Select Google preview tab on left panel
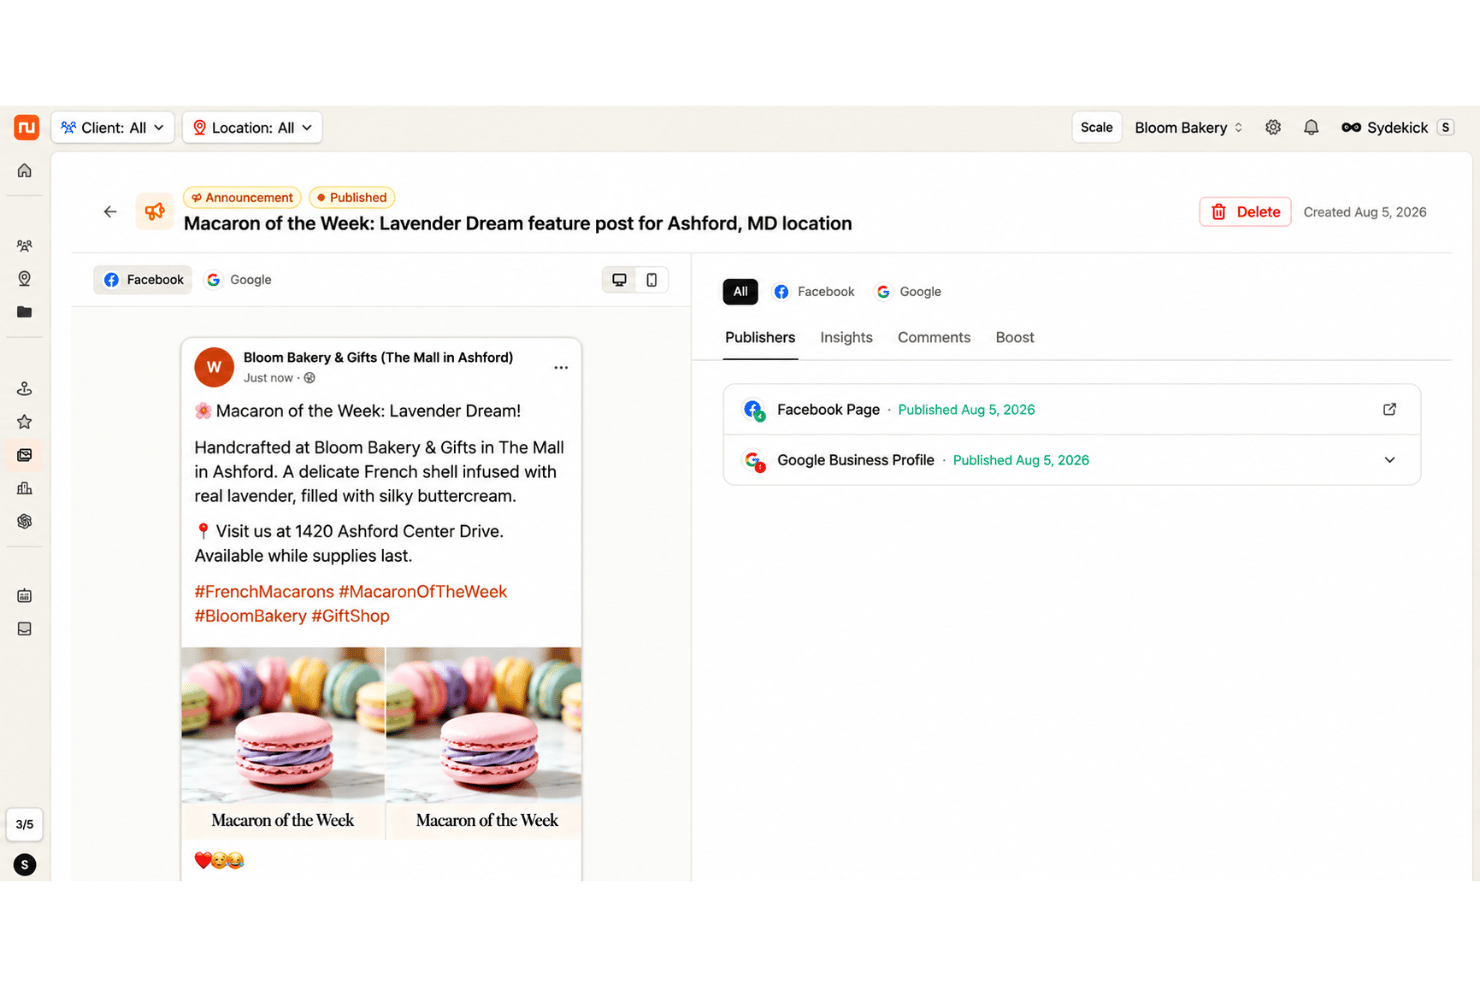Image resolution: width=1480 pixels, height=987 pixels. [x=239, y=280]
